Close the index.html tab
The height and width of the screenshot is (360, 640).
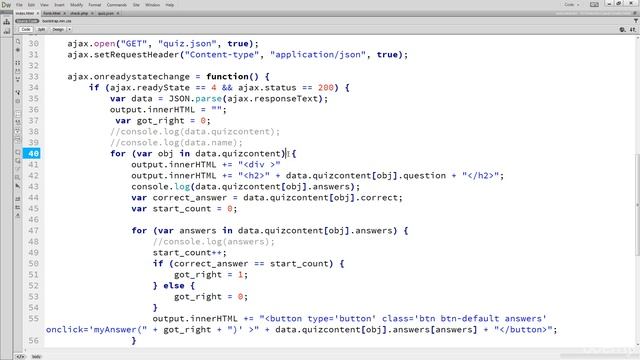coord(38,13)
